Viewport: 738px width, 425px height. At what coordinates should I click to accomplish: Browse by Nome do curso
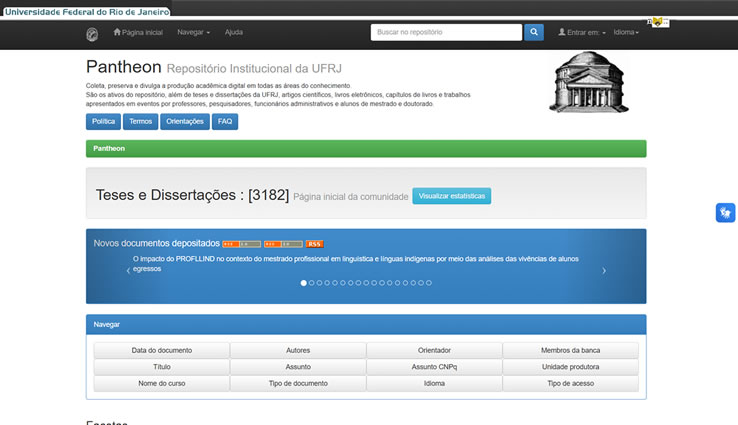(162, 383)
